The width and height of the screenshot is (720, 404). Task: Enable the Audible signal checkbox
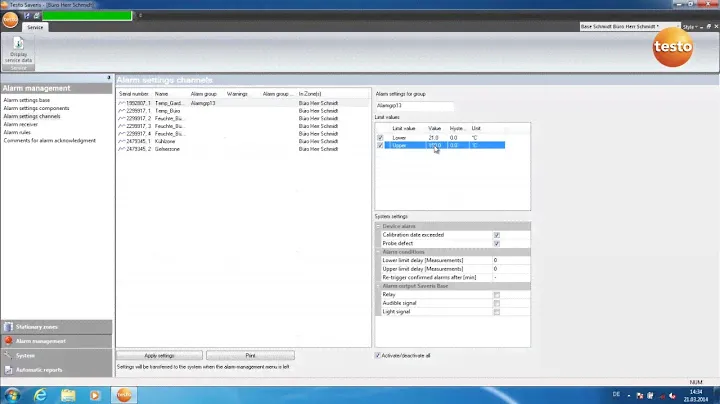click(x=496, y=303)
